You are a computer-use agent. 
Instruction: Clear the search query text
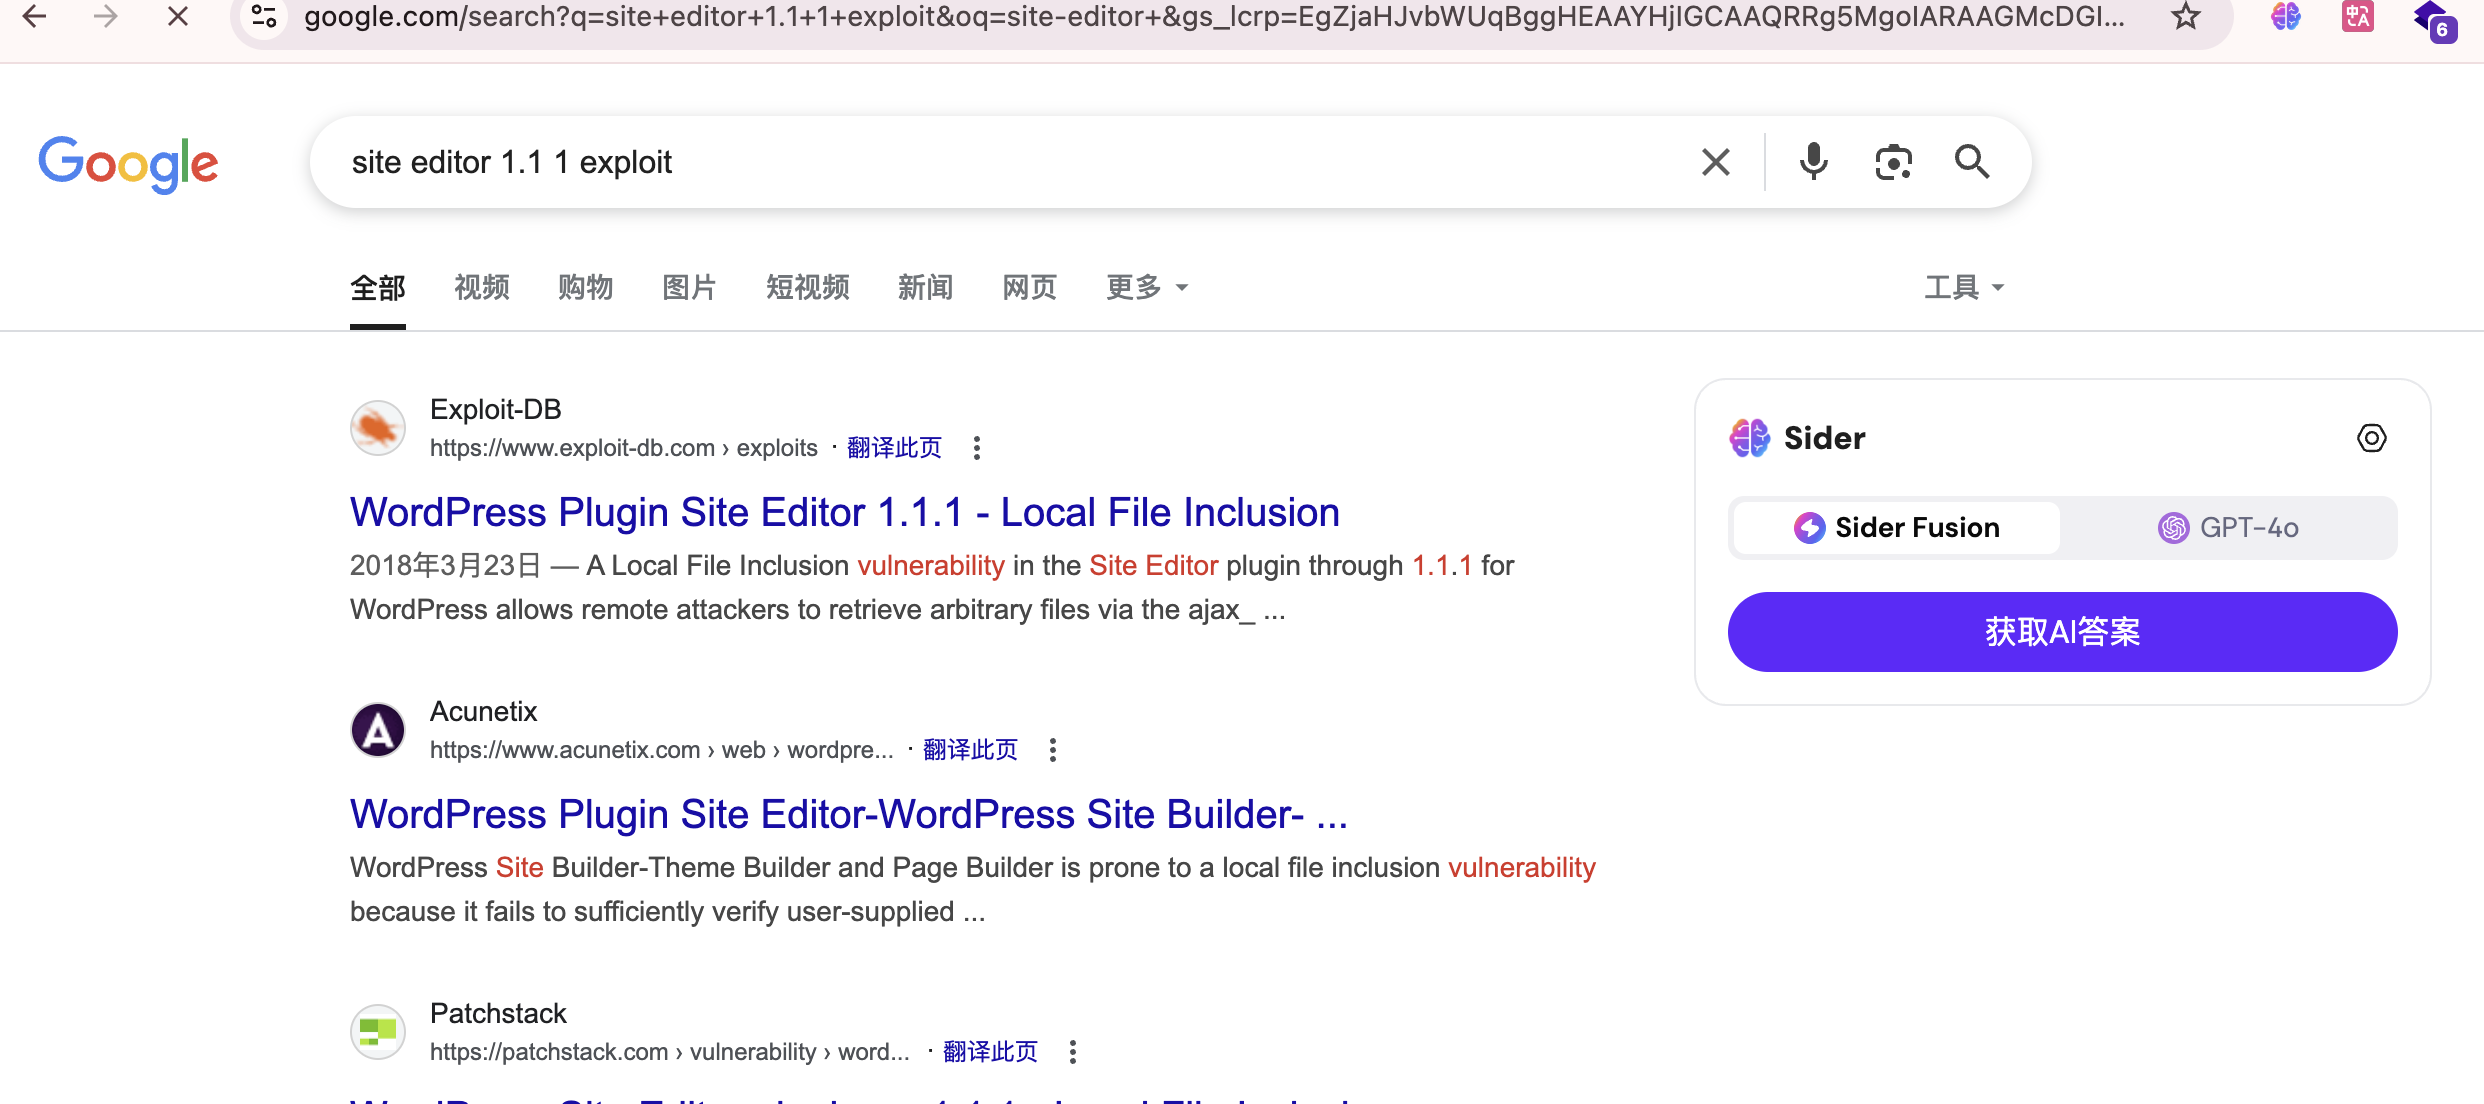tap(1716, 162)
